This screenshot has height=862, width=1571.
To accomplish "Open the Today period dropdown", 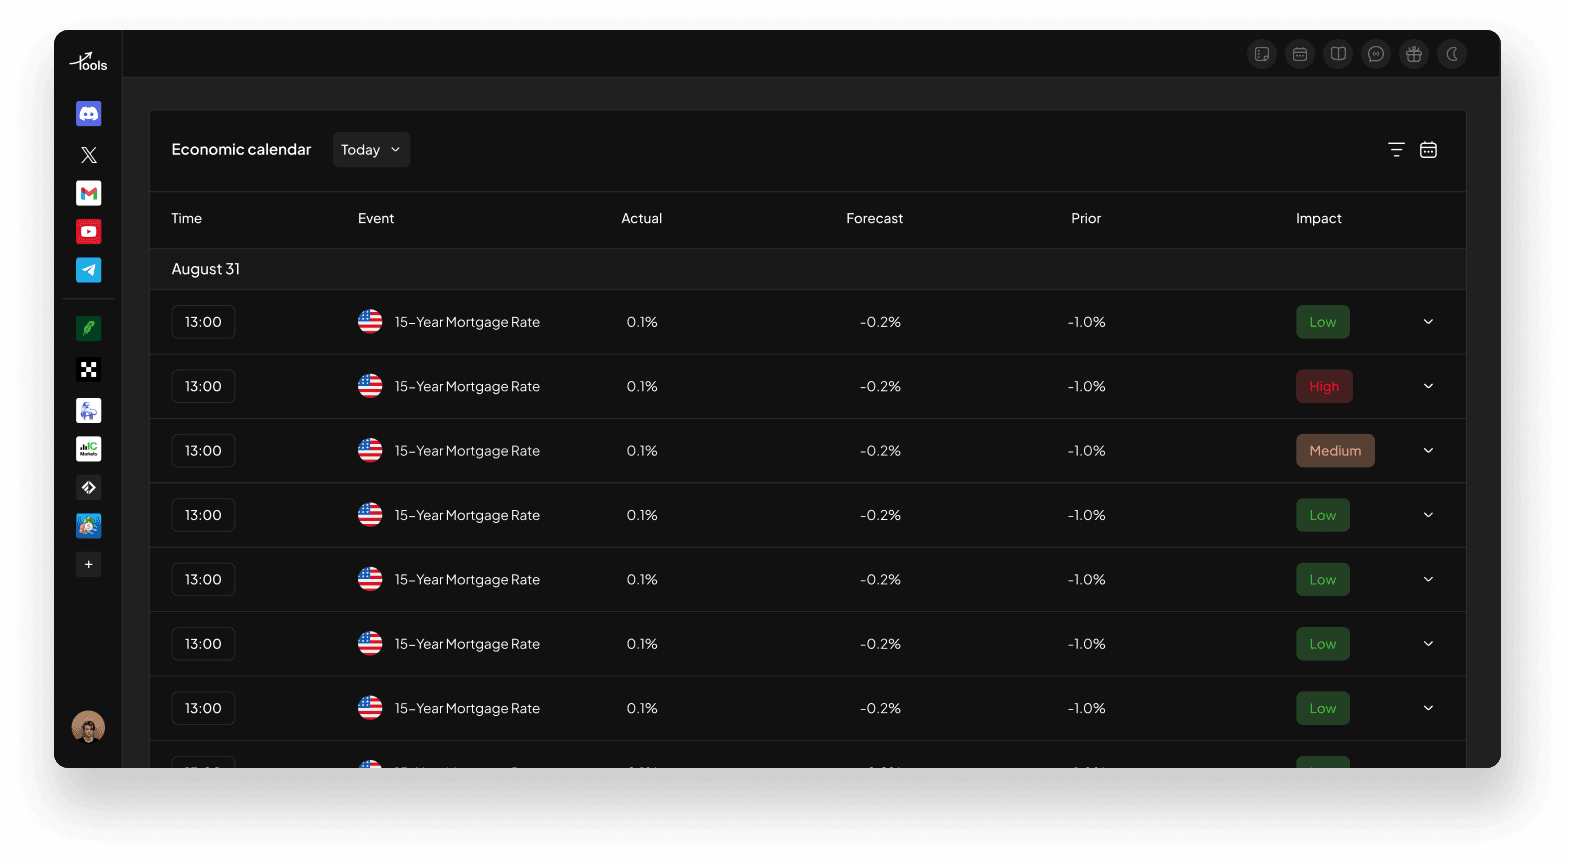I will click(371, 150).
